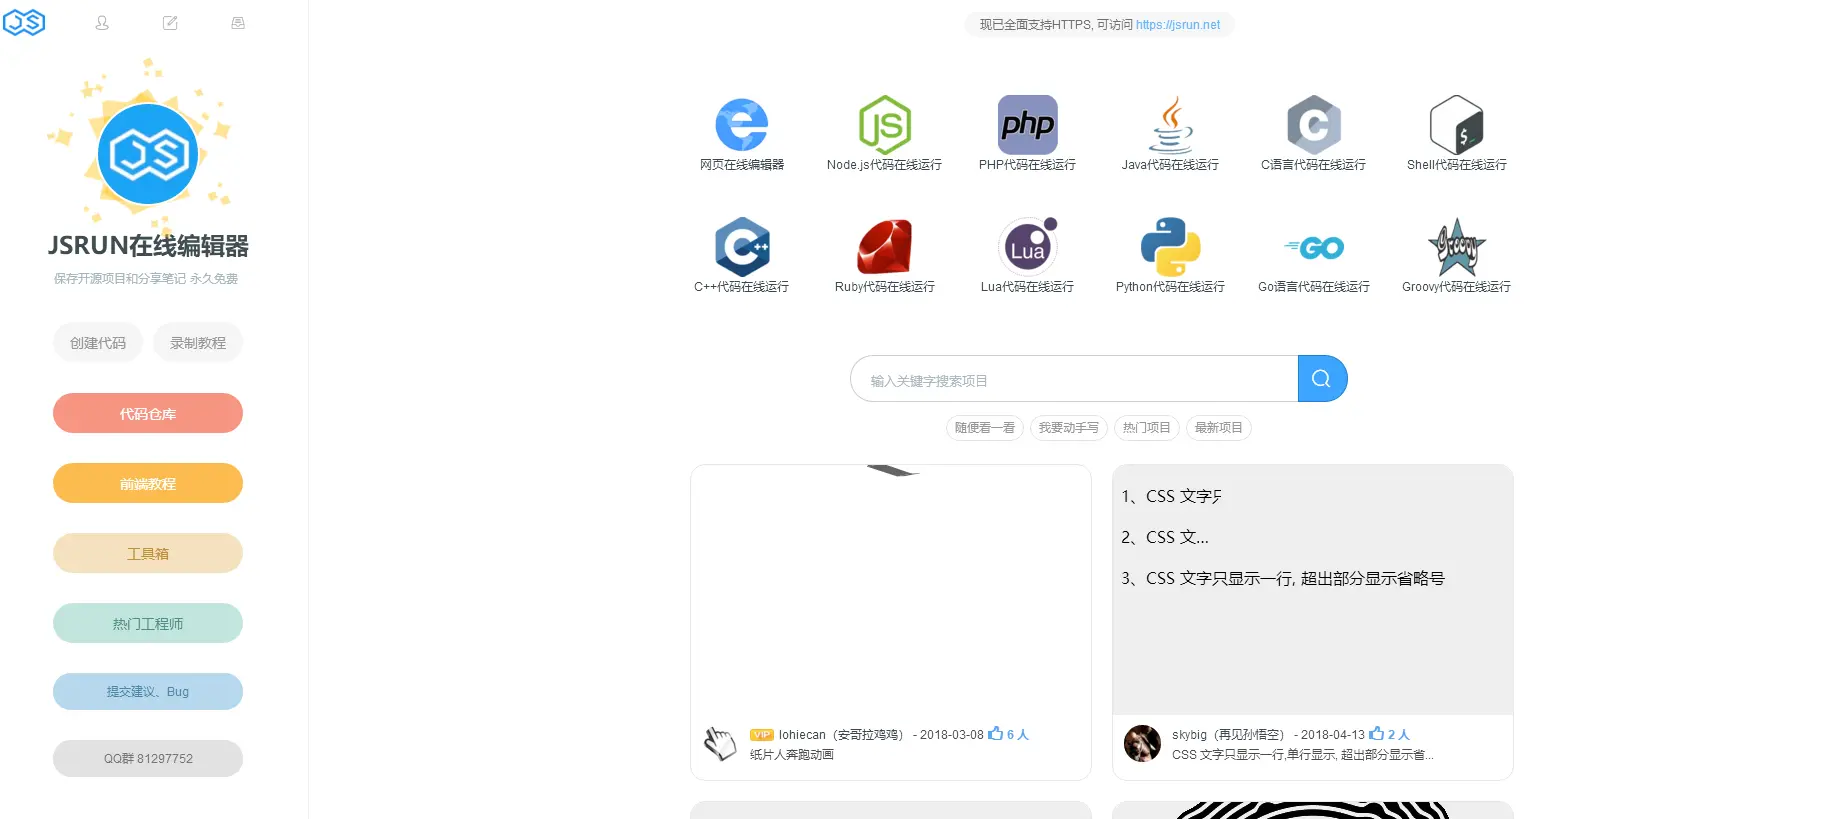Click the Lua代码在线运行 label
This screenshot has width=1847, height=819.
[x=1028, y=287]
